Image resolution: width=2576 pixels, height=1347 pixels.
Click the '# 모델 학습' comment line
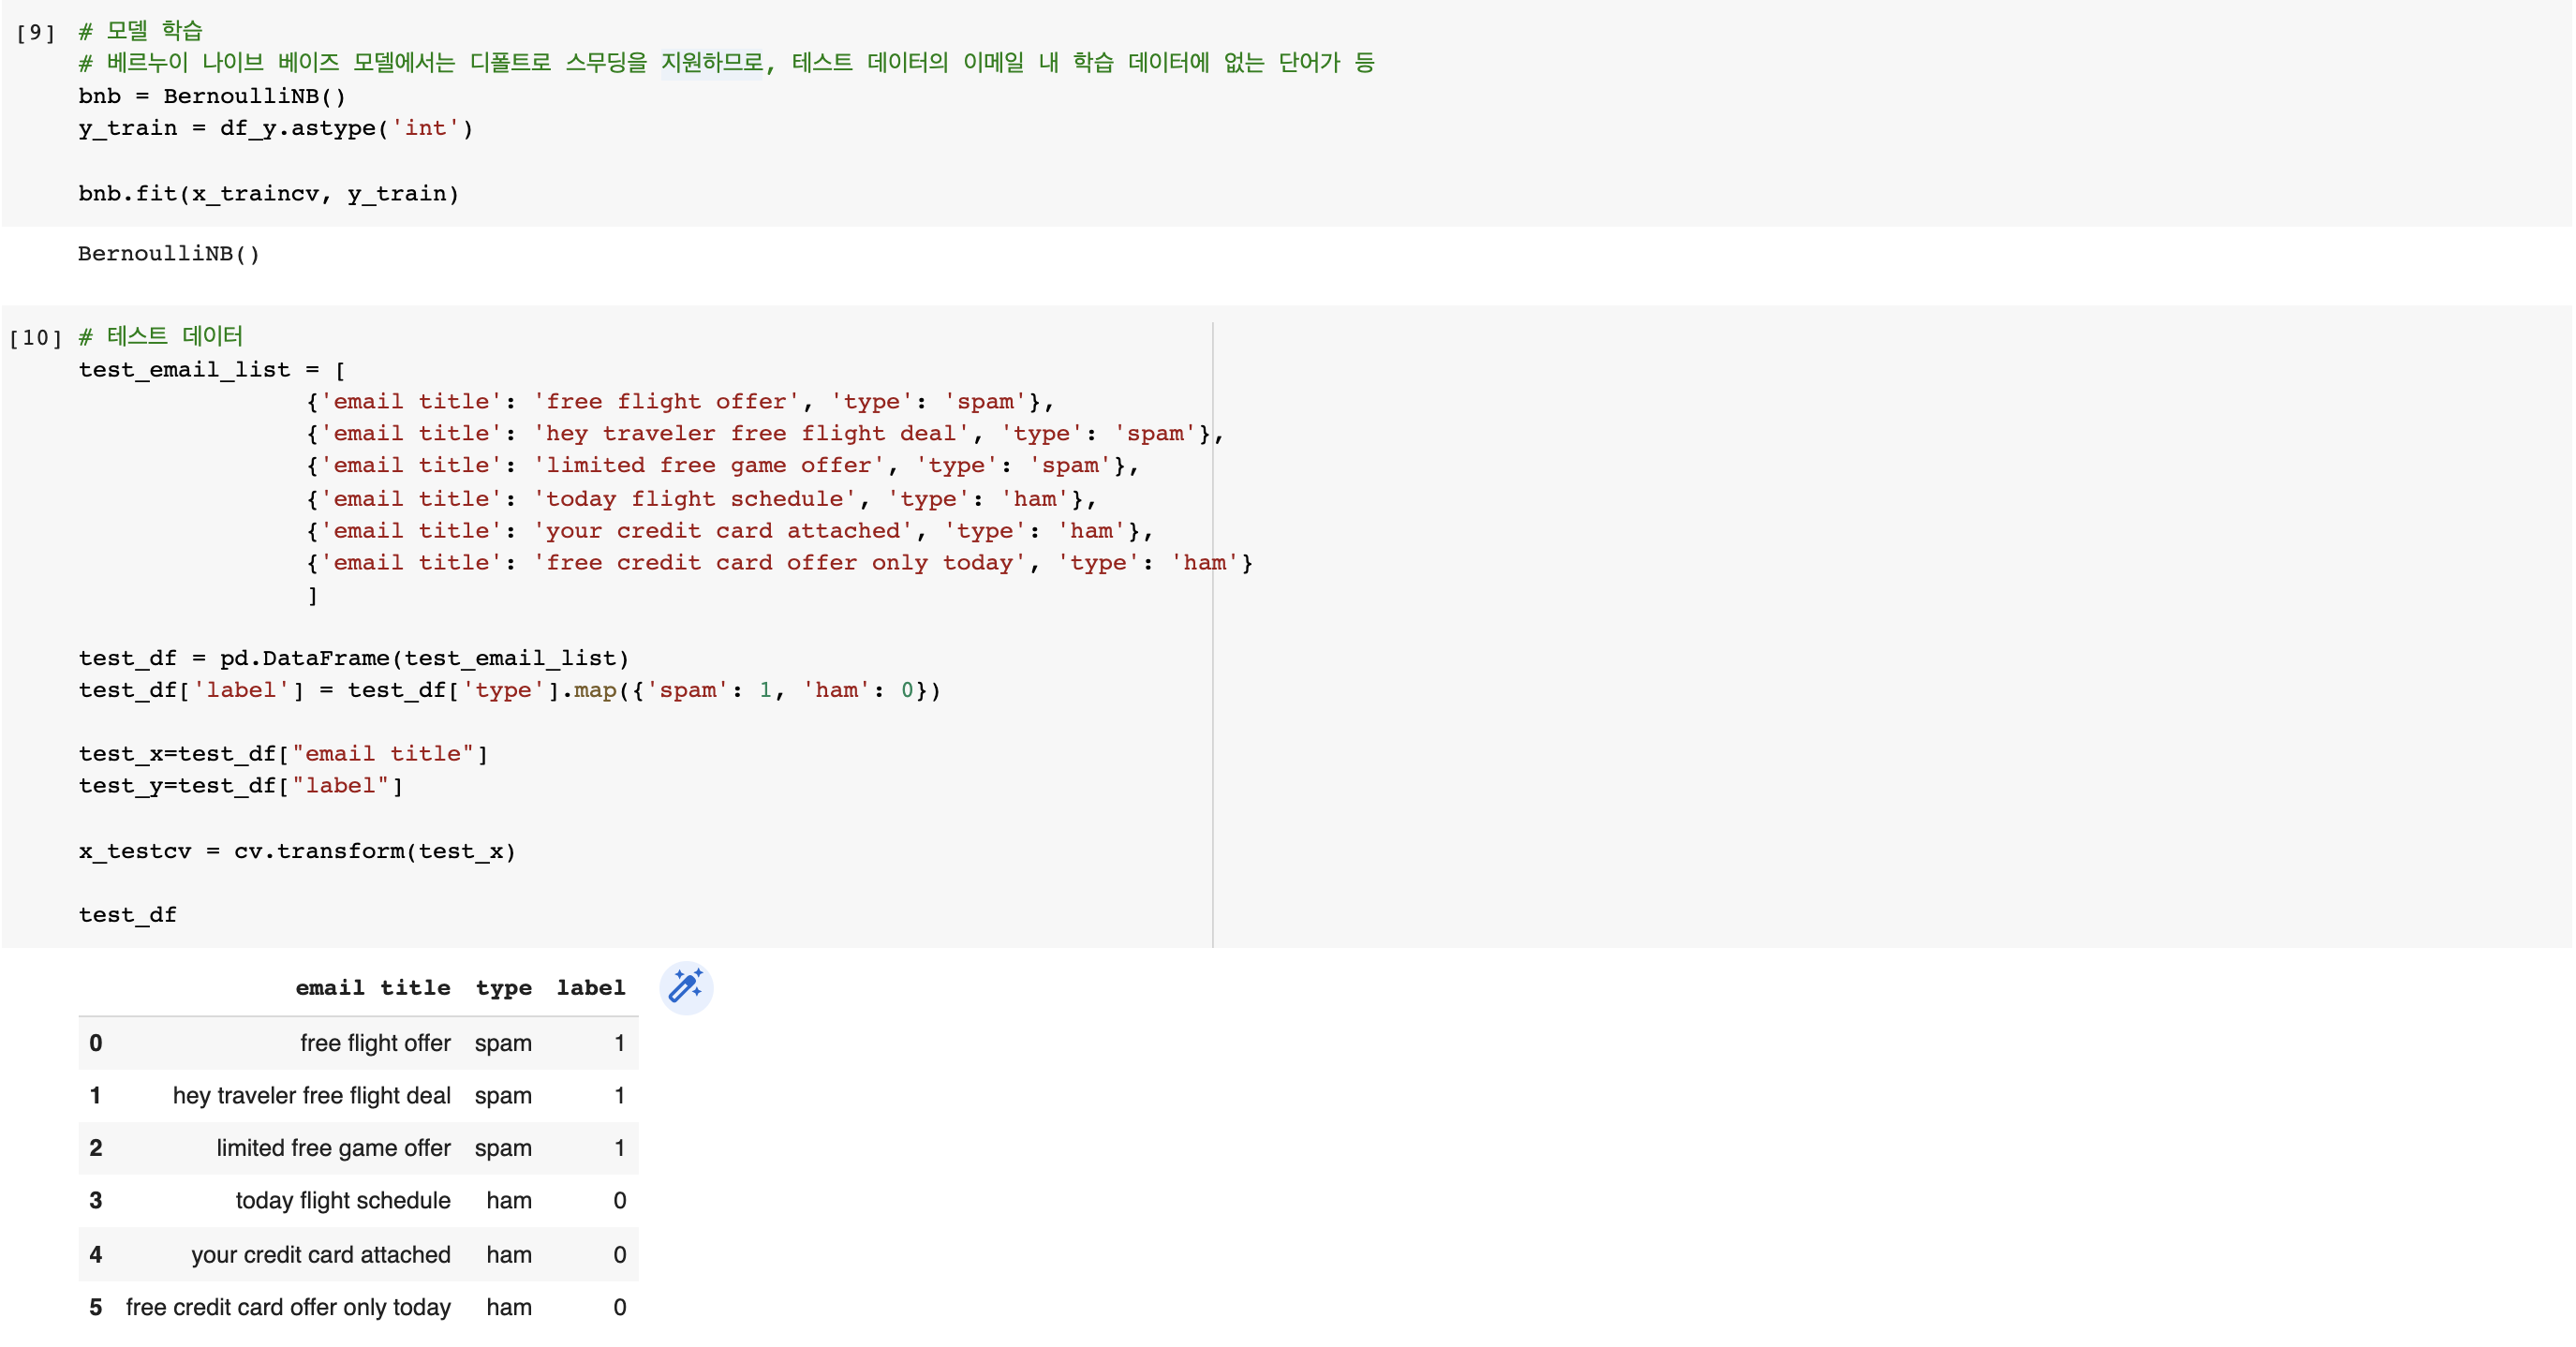140,30
